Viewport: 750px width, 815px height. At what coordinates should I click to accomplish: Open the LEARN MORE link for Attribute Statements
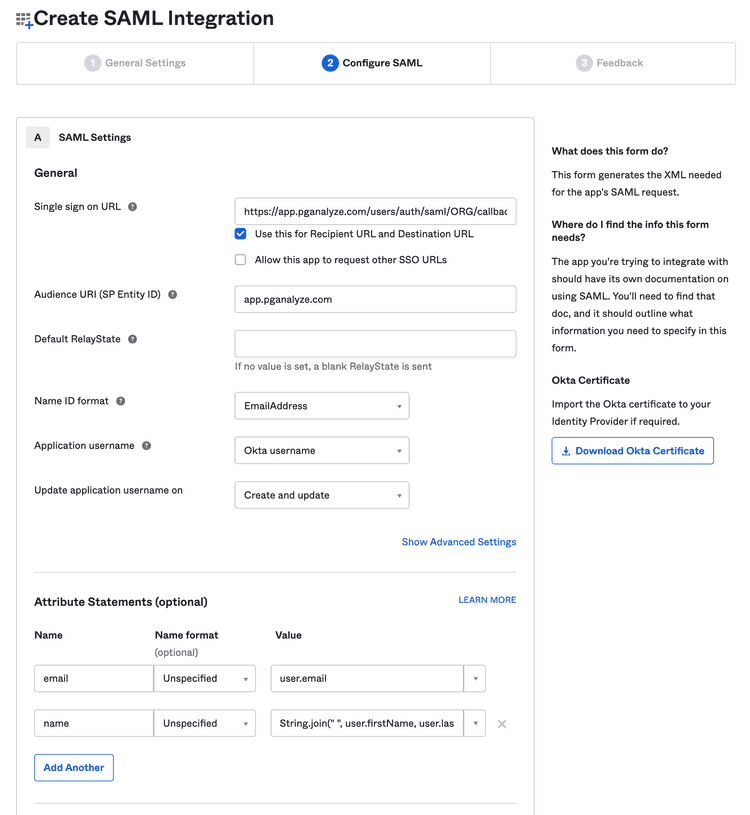pyautogui.click(x=487, y=600)
